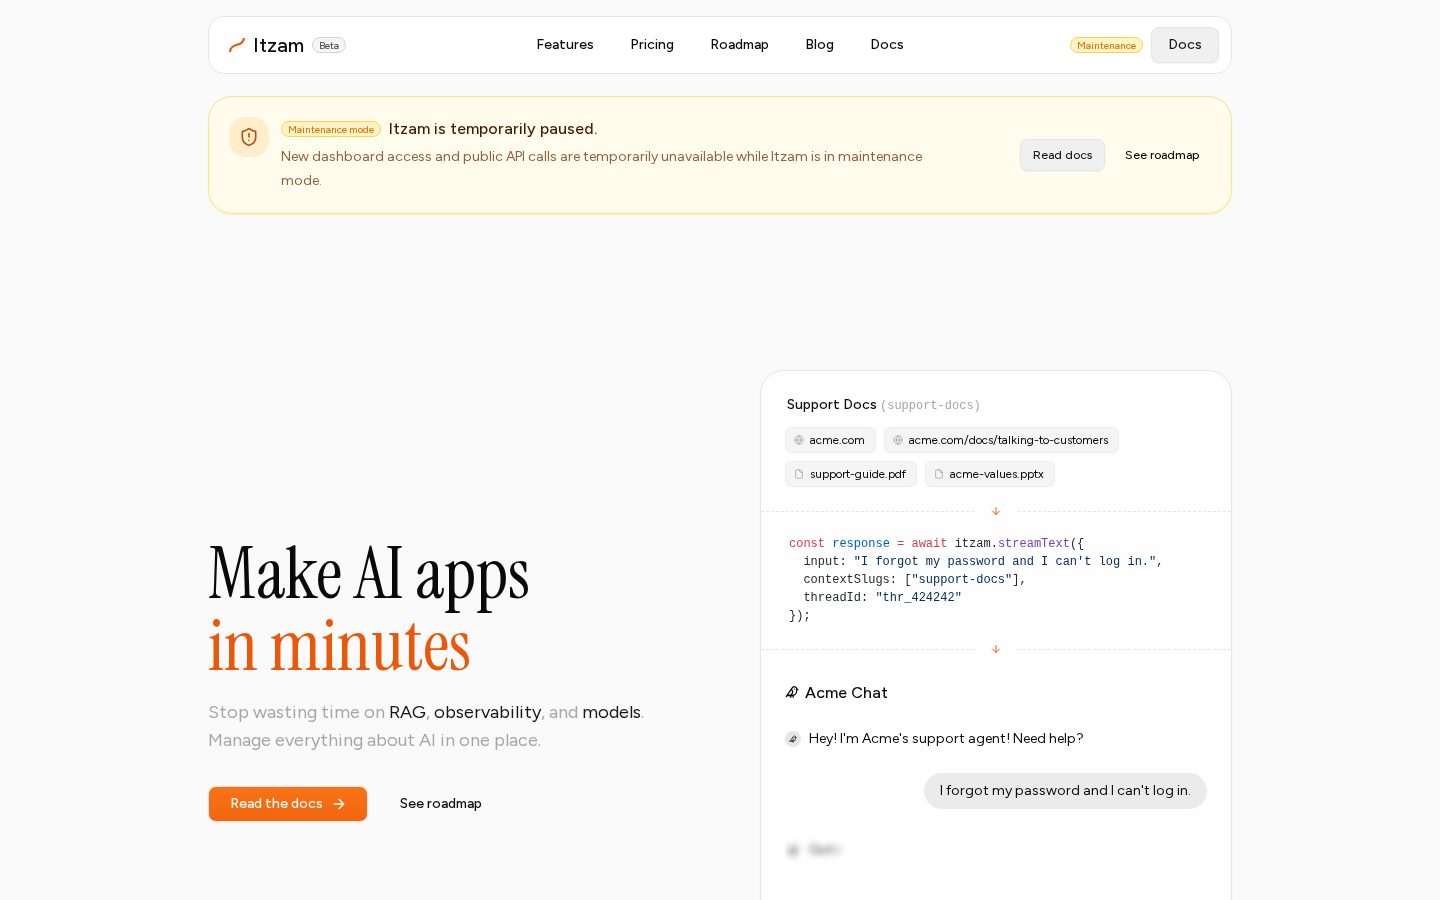Click the Support Docs heading
Image resolution: width=1440 pixels, height=900 pixels.
tap(832, 405)
